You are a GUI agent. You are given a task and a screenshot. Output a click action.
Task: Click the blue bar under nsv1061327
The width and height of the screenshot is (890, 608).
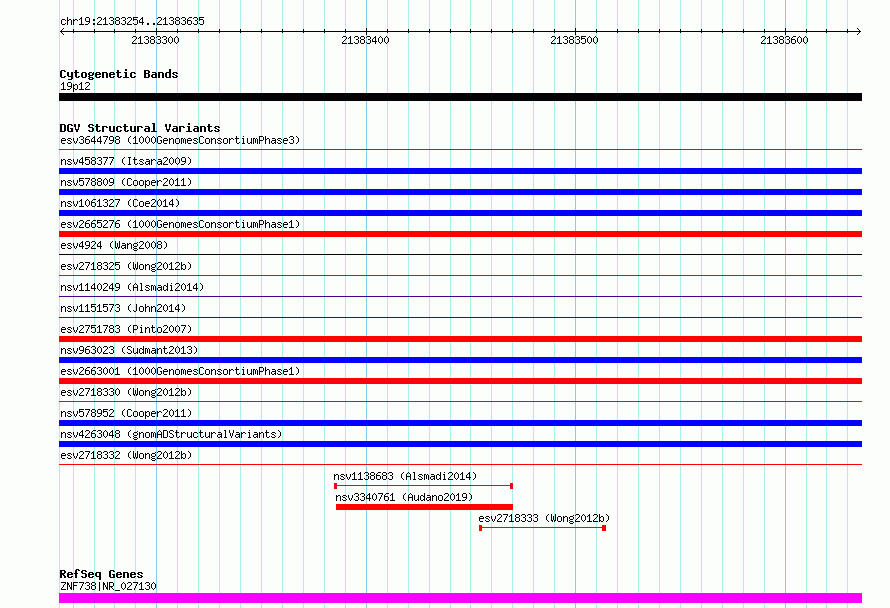coord(460,213)
